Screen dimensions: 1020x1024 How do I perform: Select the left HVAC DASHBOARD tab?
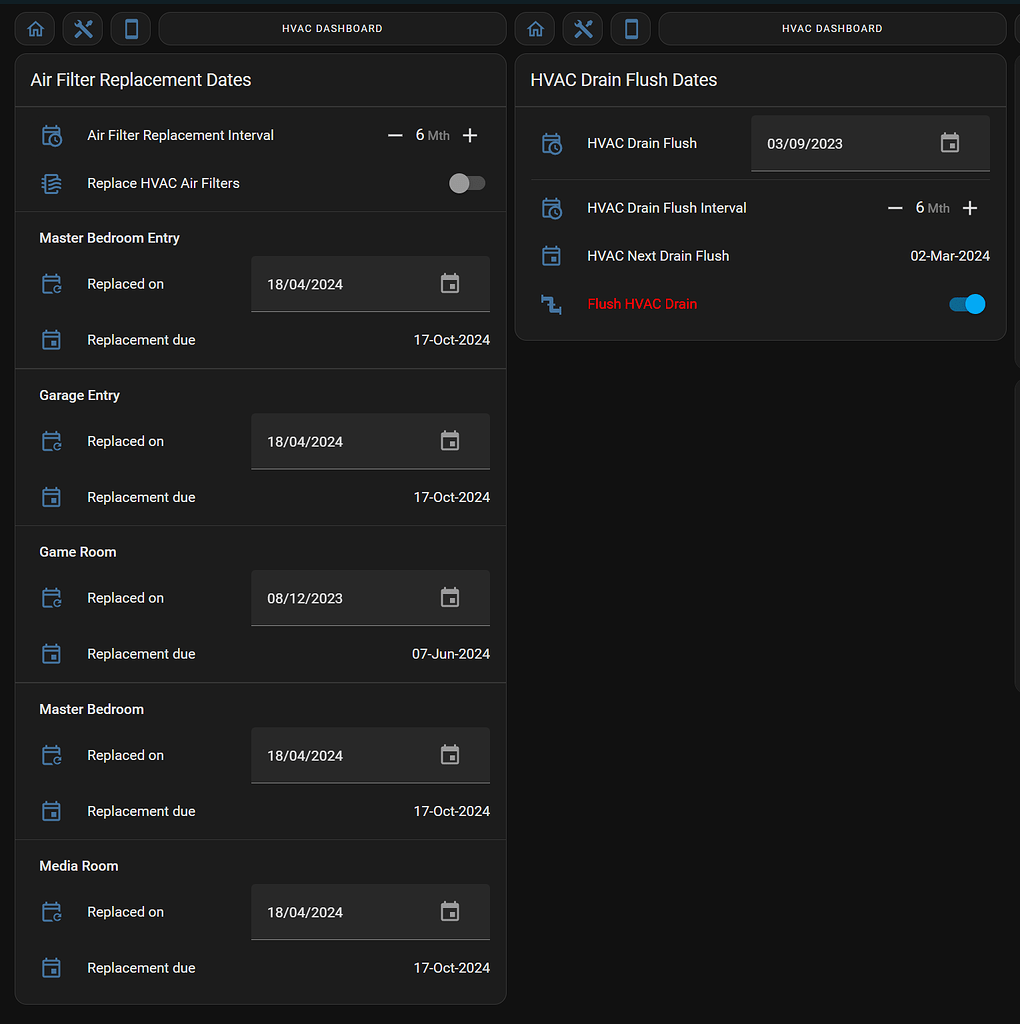point(331,28)
